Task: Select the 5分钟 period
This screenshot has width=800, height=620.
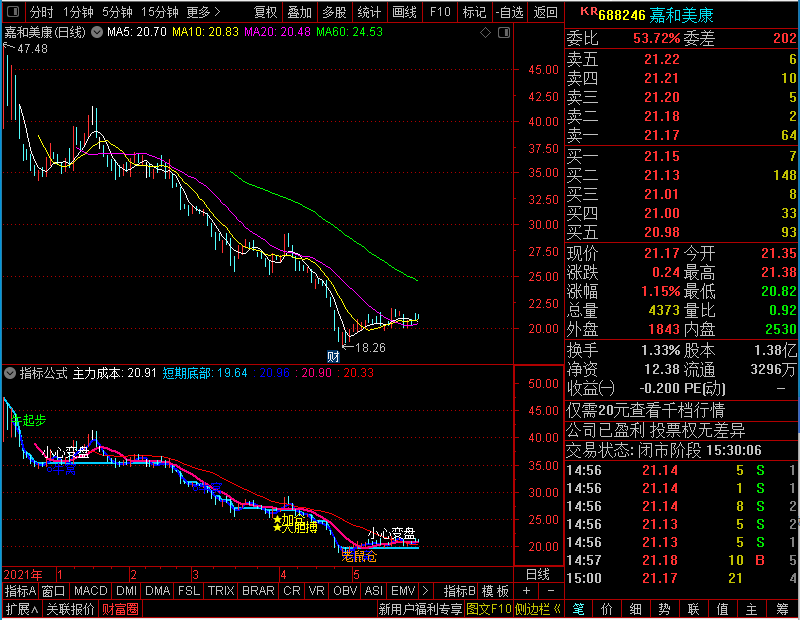Action: (117, 12)
